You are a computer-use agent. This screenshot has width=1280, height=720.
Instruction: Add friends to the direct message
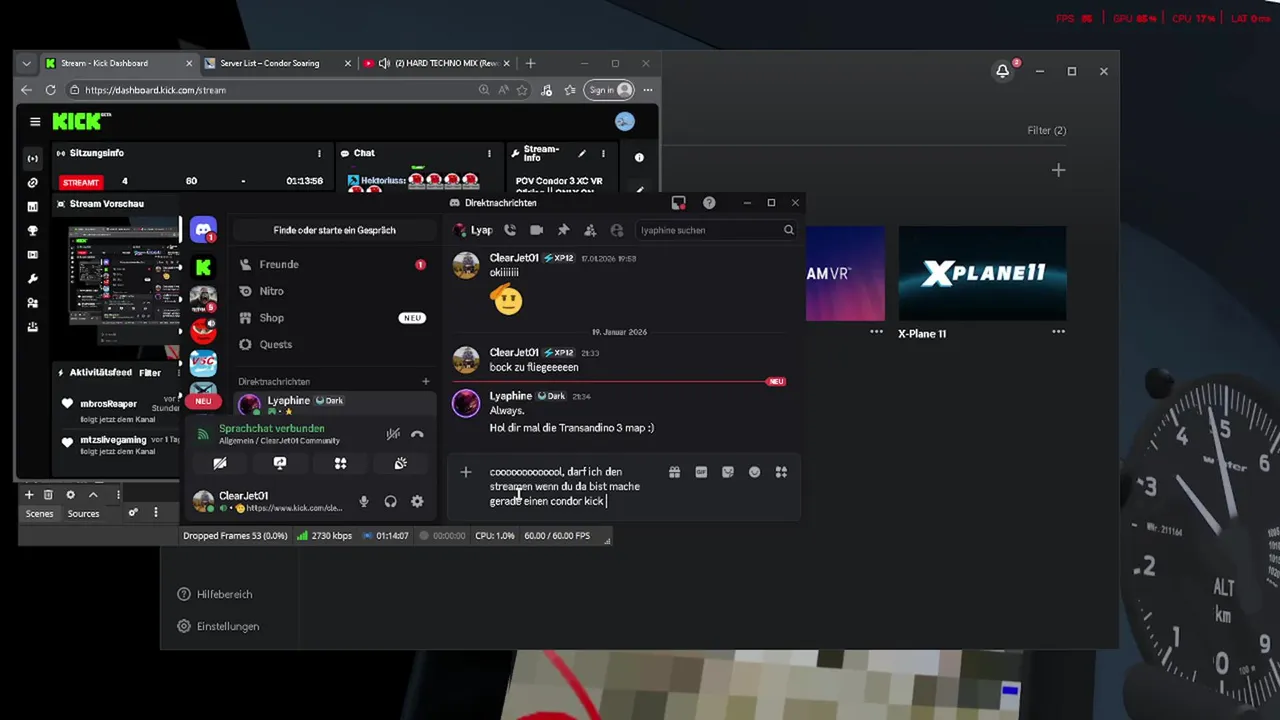[x=590, y=230]
